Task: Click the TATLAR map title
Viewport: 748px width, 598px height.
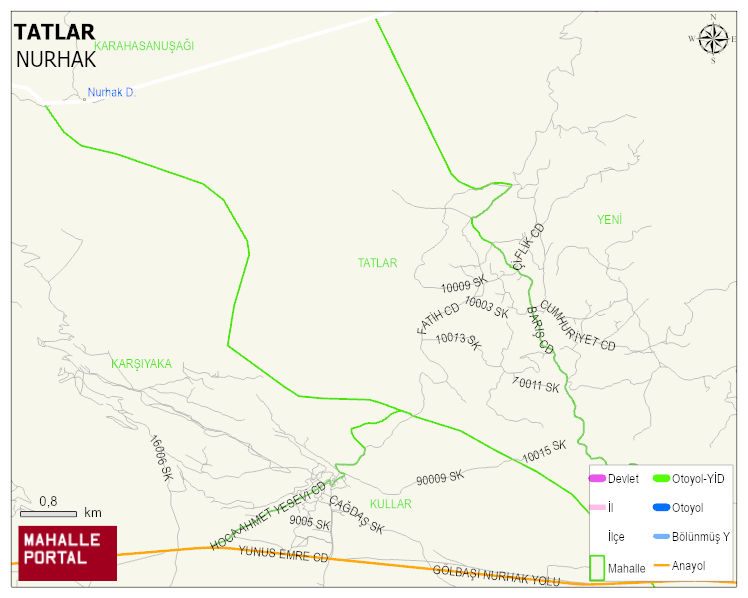Action: click(x=54, y=32)
